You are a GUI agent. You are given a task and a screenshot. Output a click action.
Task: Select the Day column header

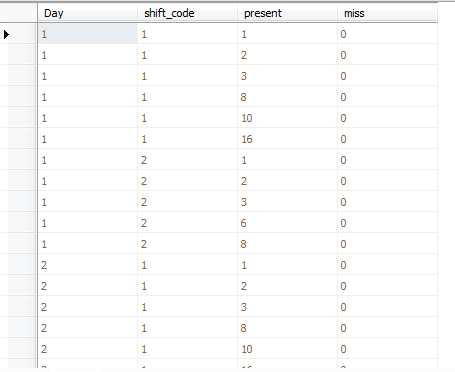coord(87,13)
